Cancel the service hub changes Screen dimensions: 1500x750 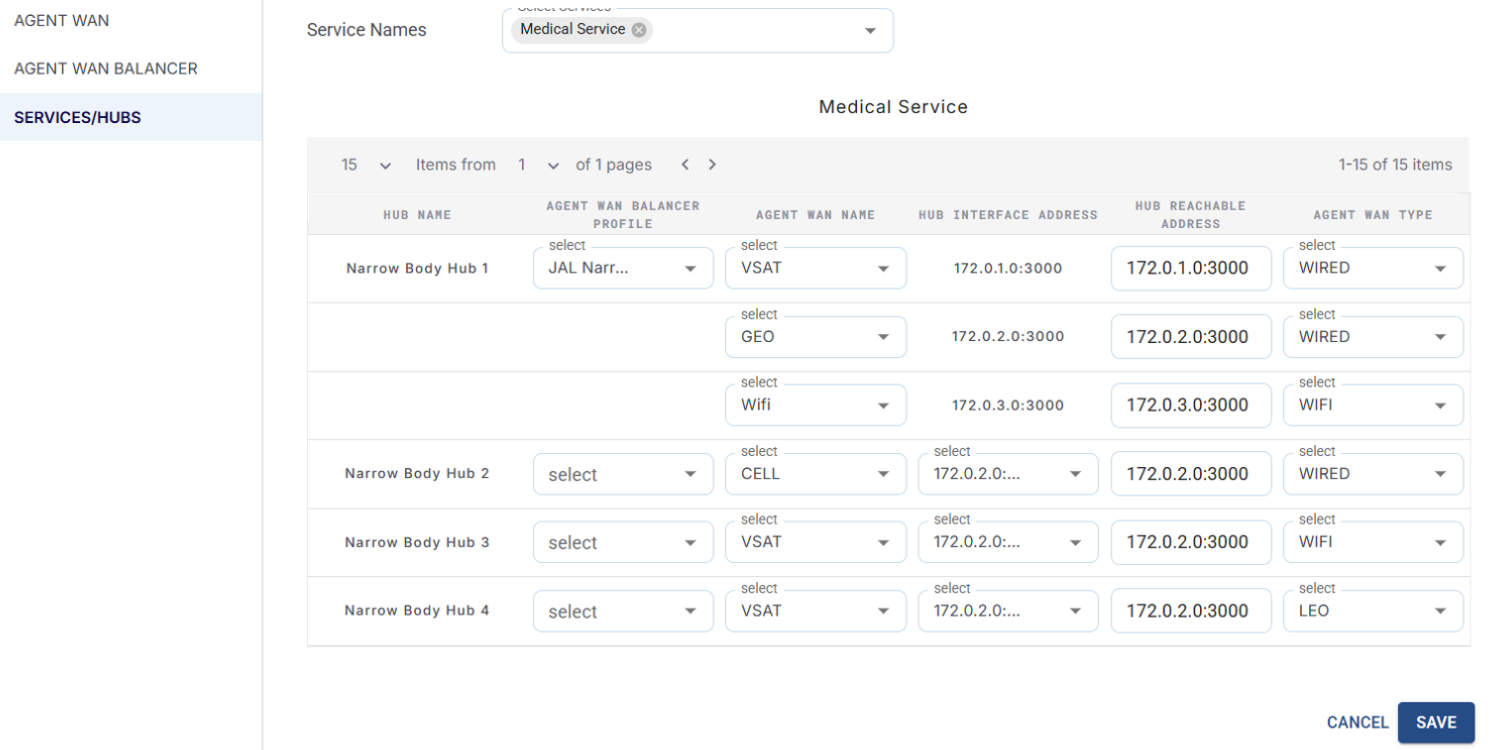coord(1357,722)
